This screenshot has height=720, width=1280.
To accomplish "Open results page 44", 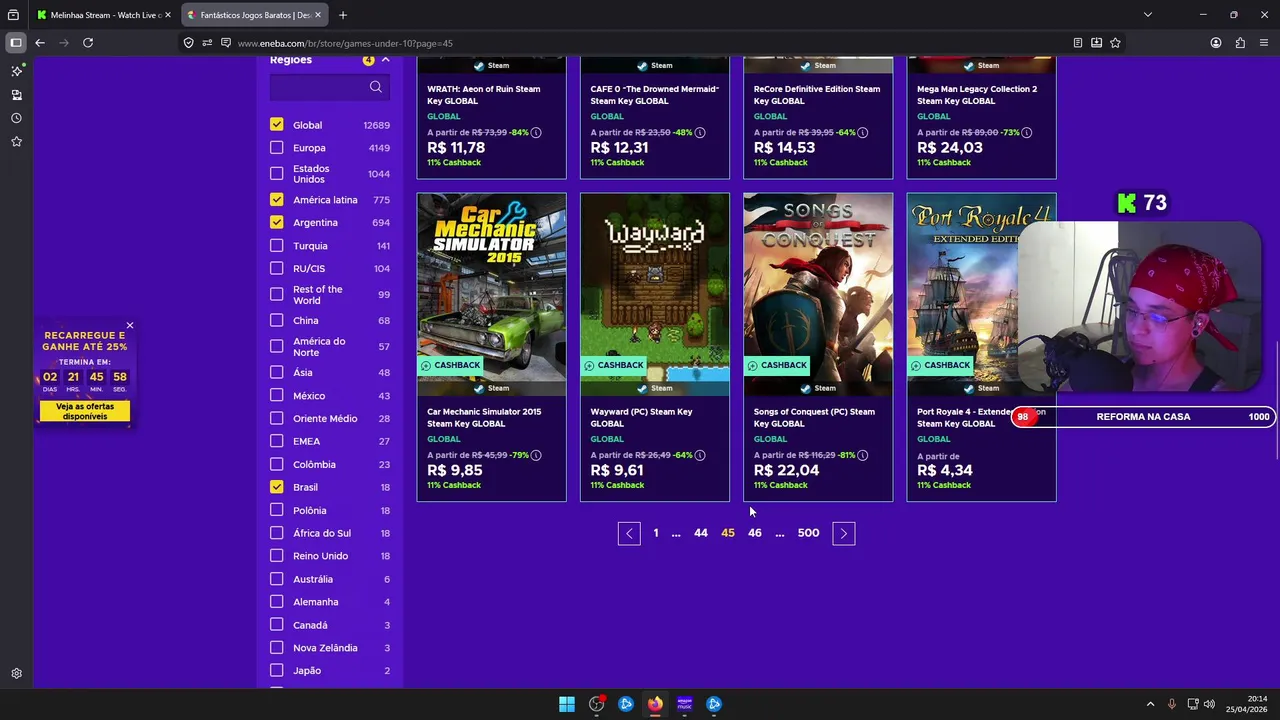I will click(701, 533).
